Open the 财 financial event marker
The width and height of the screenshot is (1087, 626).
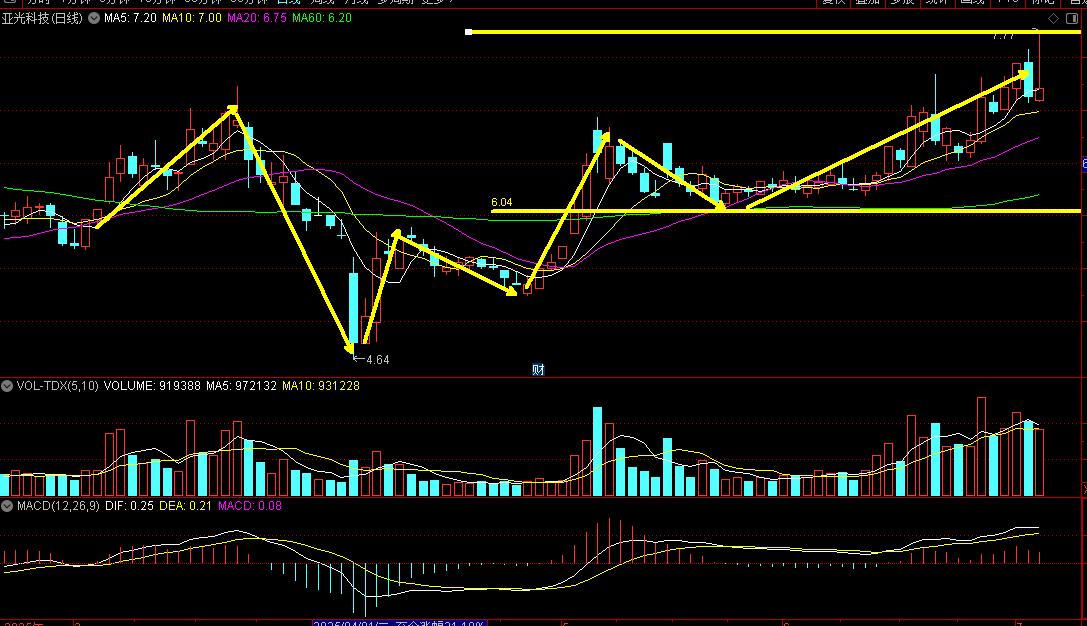[538, 369]
